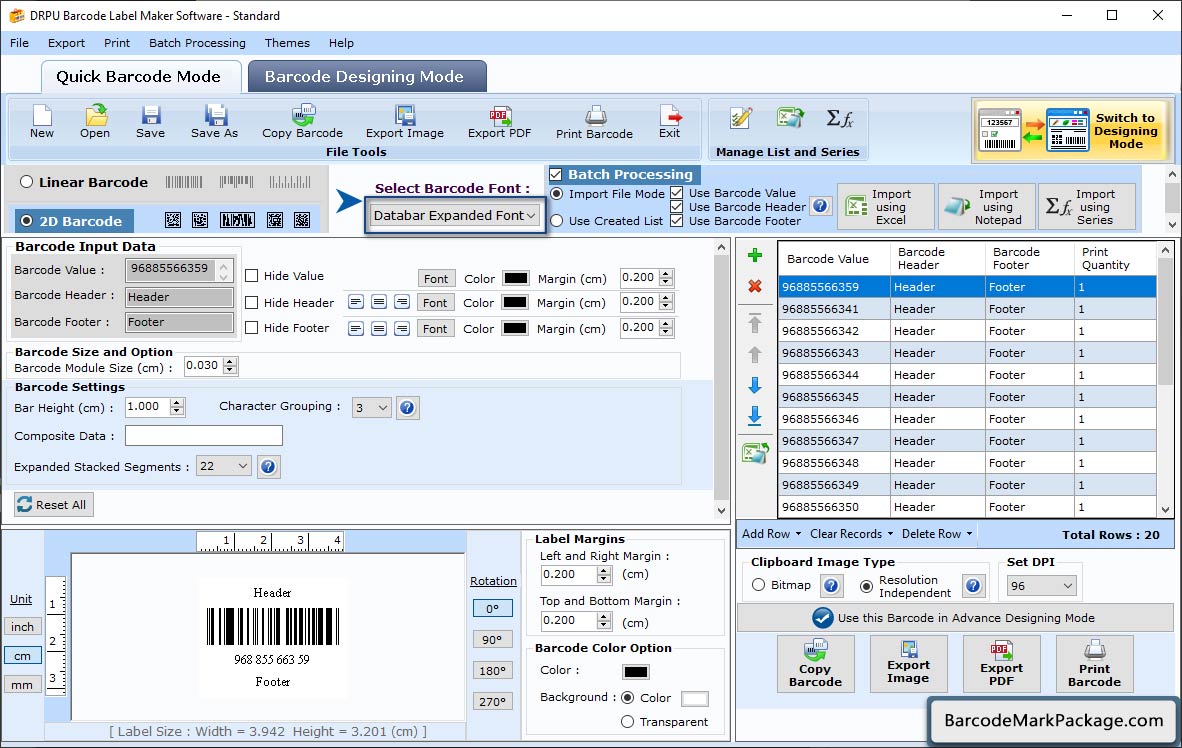This screenshot has height=748, width=1182.
Task: Switch to Barcode Designing Mode tab
Action: (x=366, y=76)
